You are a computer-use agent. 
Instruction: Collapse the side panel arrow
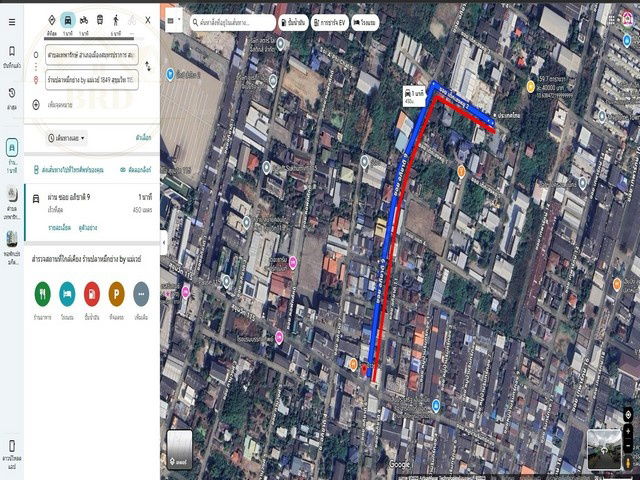coord(164,242)
